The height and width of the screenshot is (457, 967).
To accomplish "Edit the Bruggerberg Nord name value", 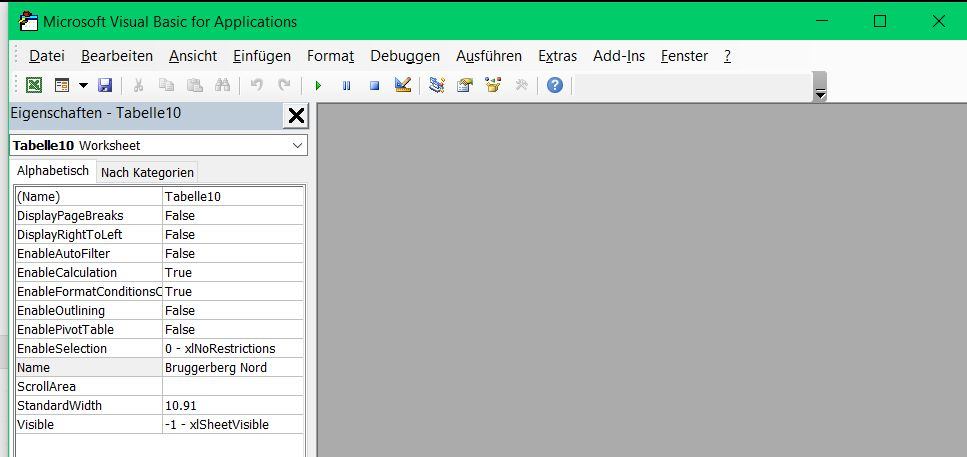I will click(233, 368).
